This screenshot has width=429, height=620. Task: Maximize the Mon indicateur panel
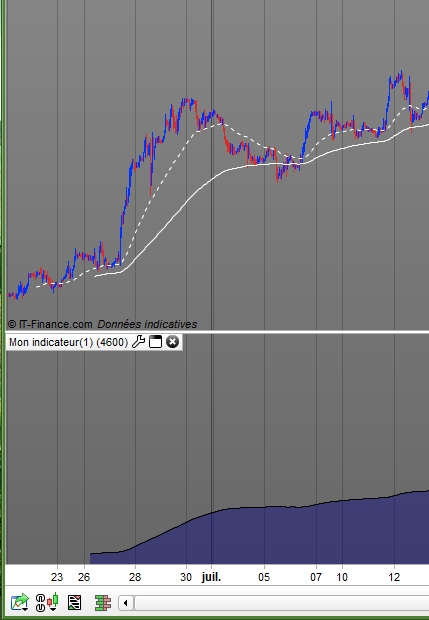click(x=155, y=342)
